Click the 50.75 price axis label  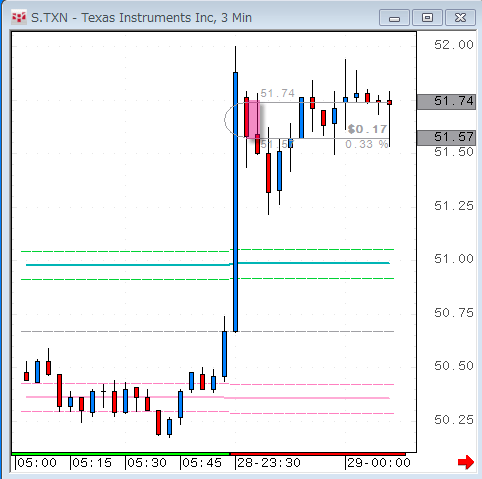pos(454,313)
